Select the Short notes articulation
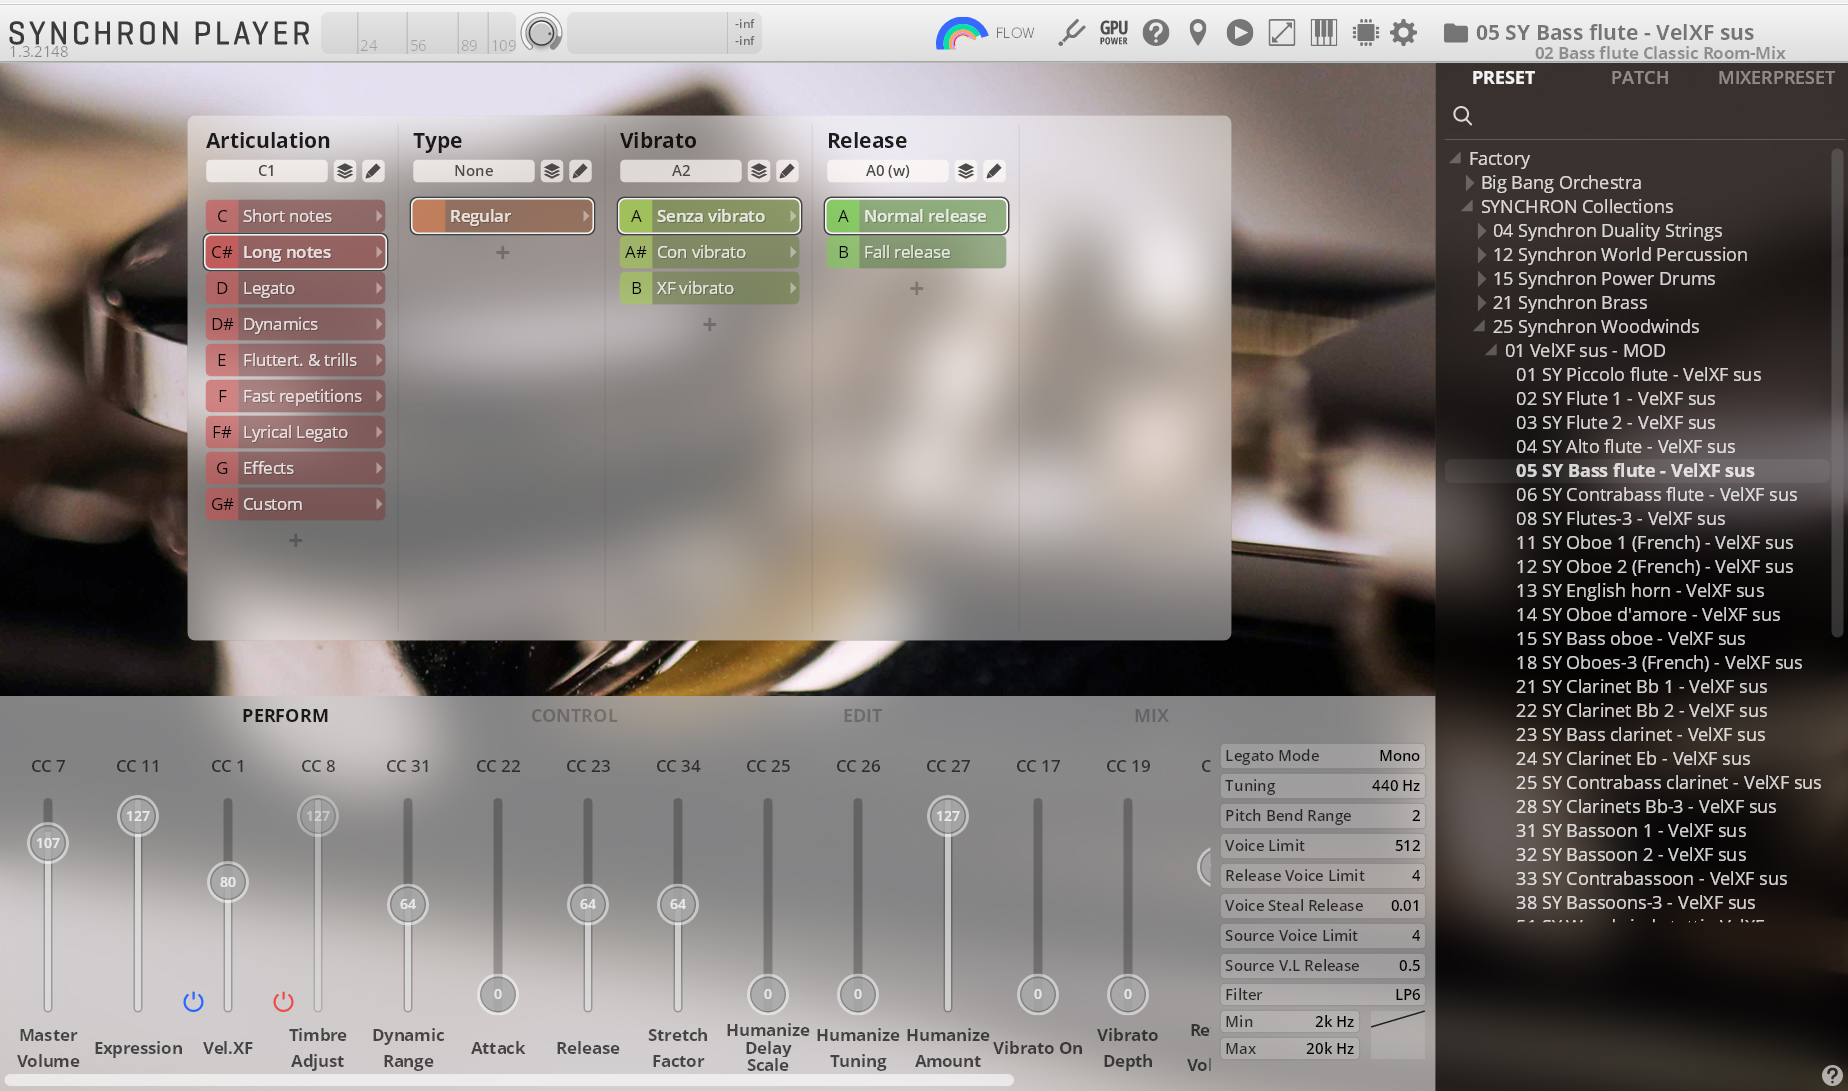1848x1091 pixels. 296,216
